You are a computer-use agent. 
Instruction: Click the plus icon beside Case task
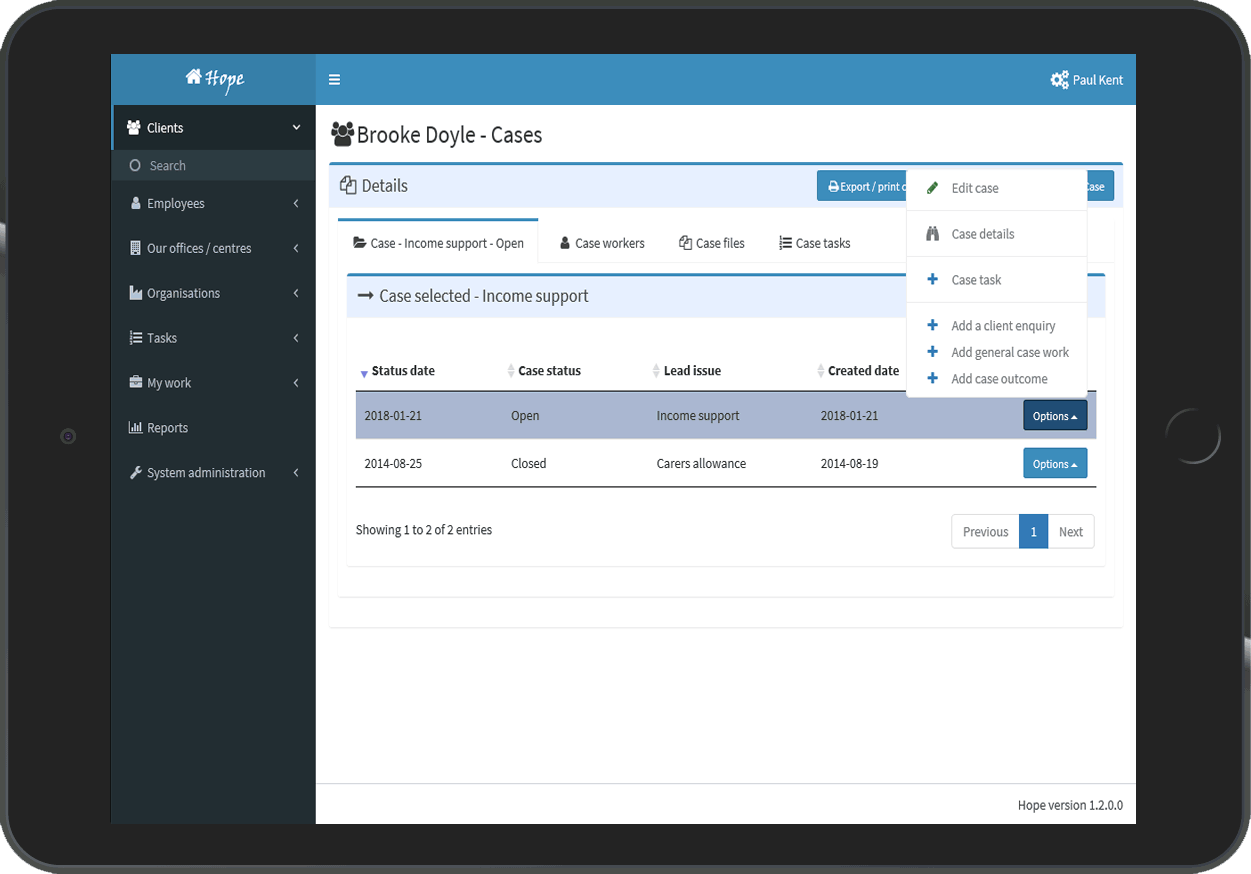pos(932,280)
